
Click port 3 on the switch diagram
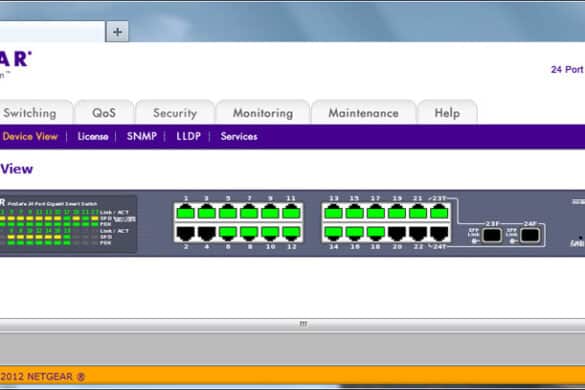[206, 212]
